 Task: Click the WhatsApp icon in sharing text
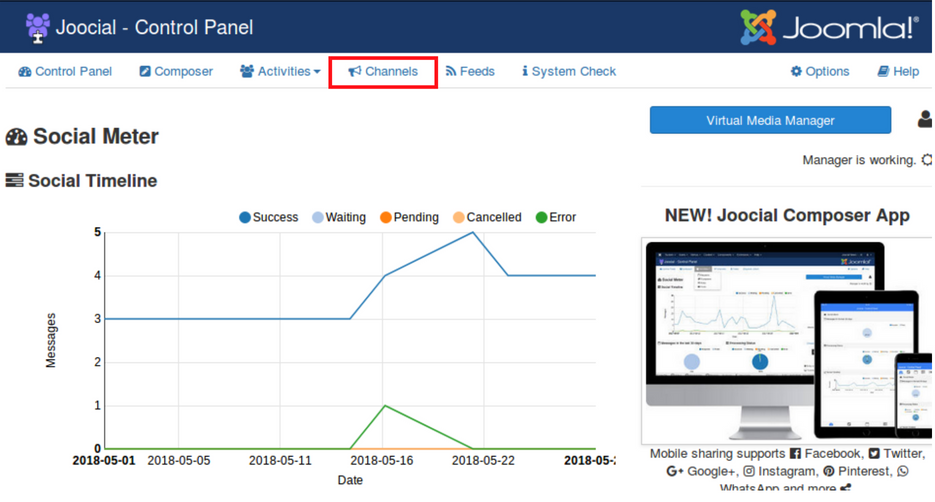coord(903,472)
